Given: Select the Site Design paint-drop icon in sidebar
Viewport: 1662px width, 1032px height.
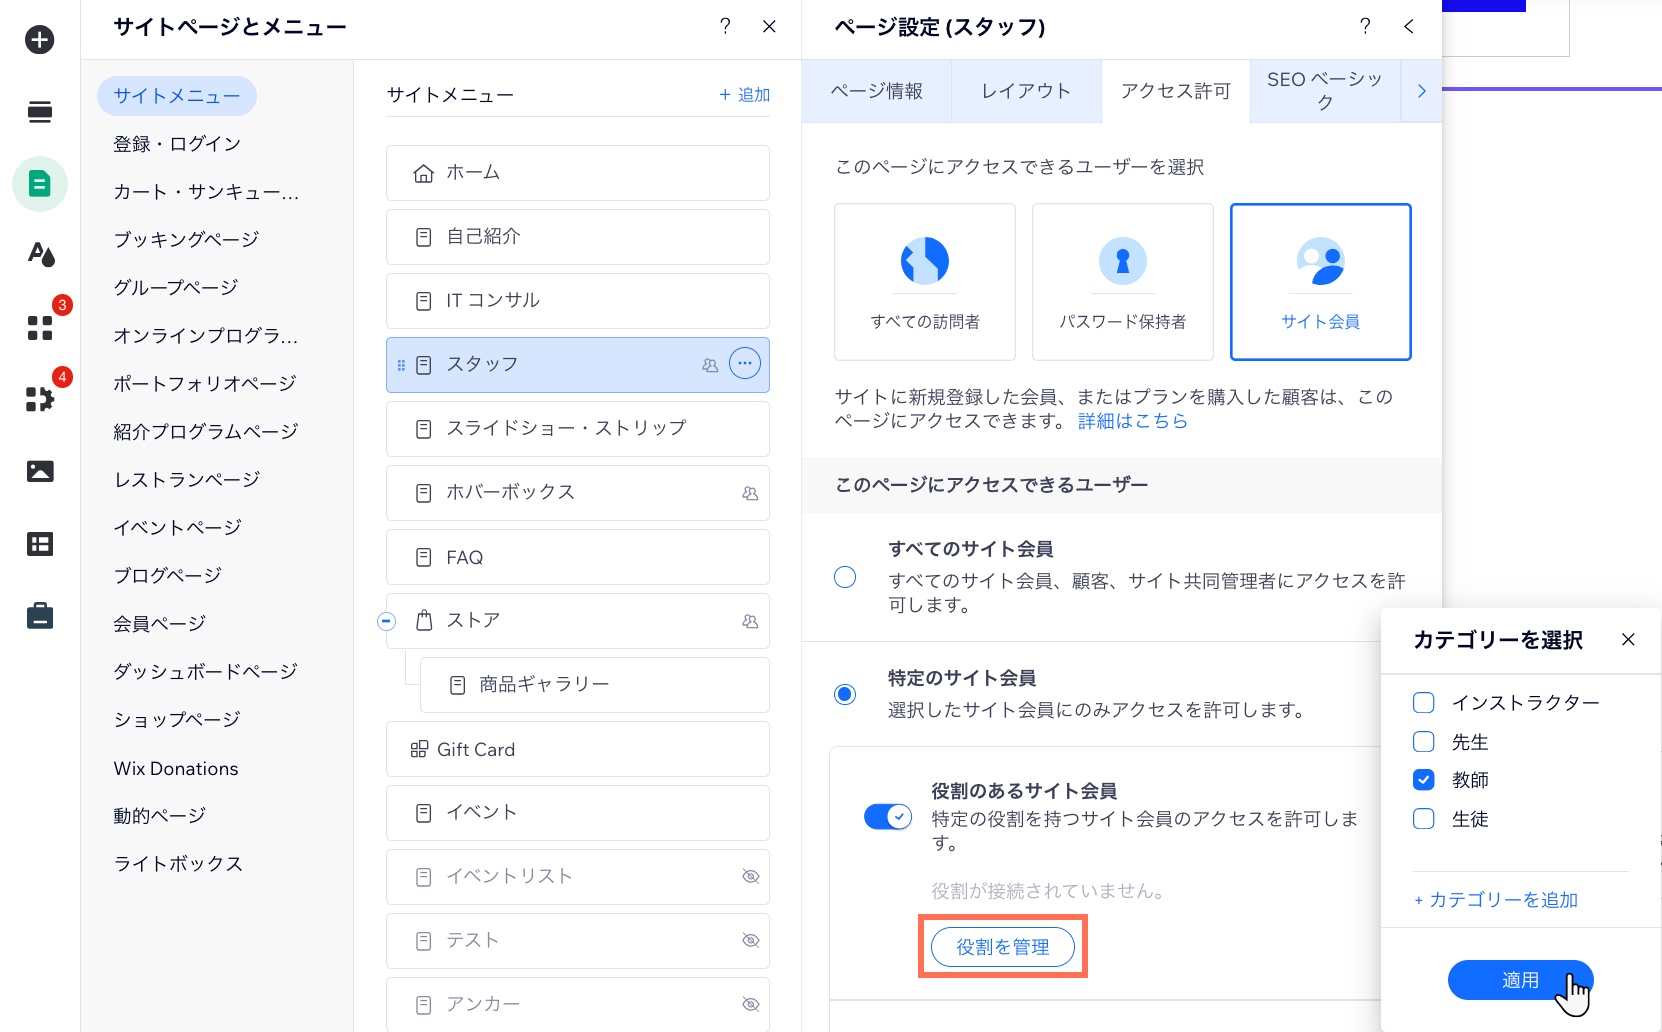Looking at the screenshot, I should click(39, 256).
